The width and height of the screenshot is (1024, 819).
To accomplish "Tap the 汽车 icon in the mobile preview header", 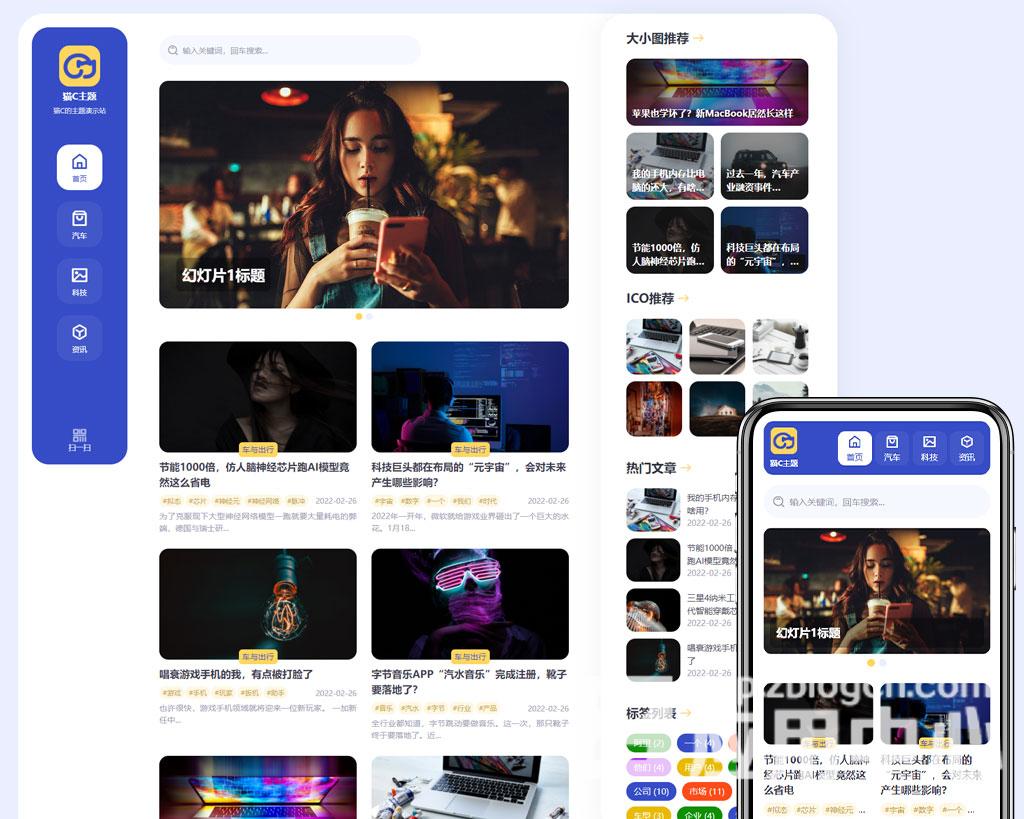I will coord(891,447).
